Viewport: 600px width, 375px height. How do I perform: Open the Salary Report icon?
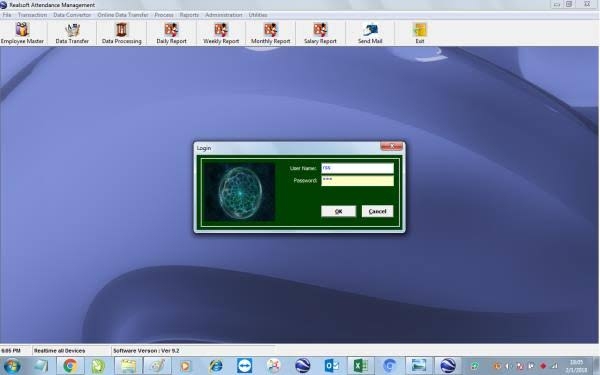click(x=320, y=33)
